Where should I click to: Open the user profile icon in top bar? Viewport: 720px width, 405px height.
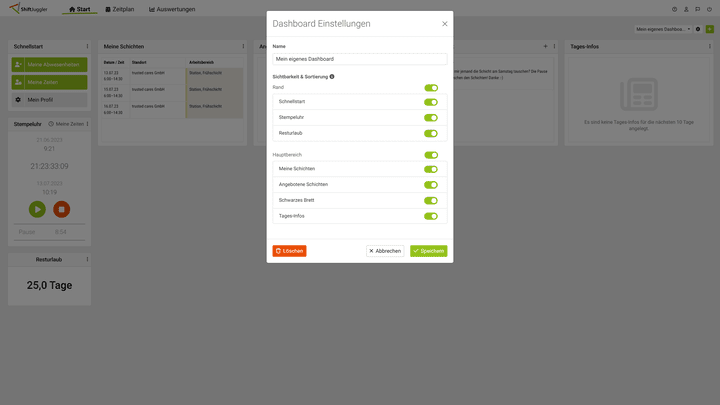pyautogui.click(x=686, y=9)
